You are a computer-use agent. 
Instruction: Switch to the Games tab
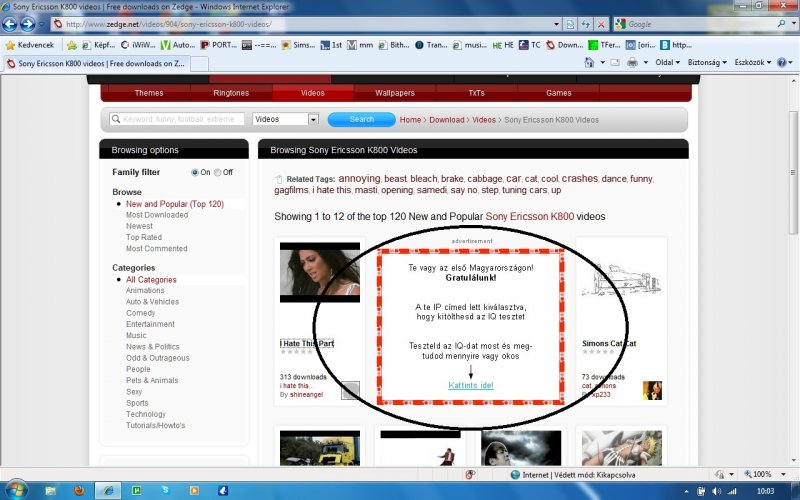click(559, 93)
